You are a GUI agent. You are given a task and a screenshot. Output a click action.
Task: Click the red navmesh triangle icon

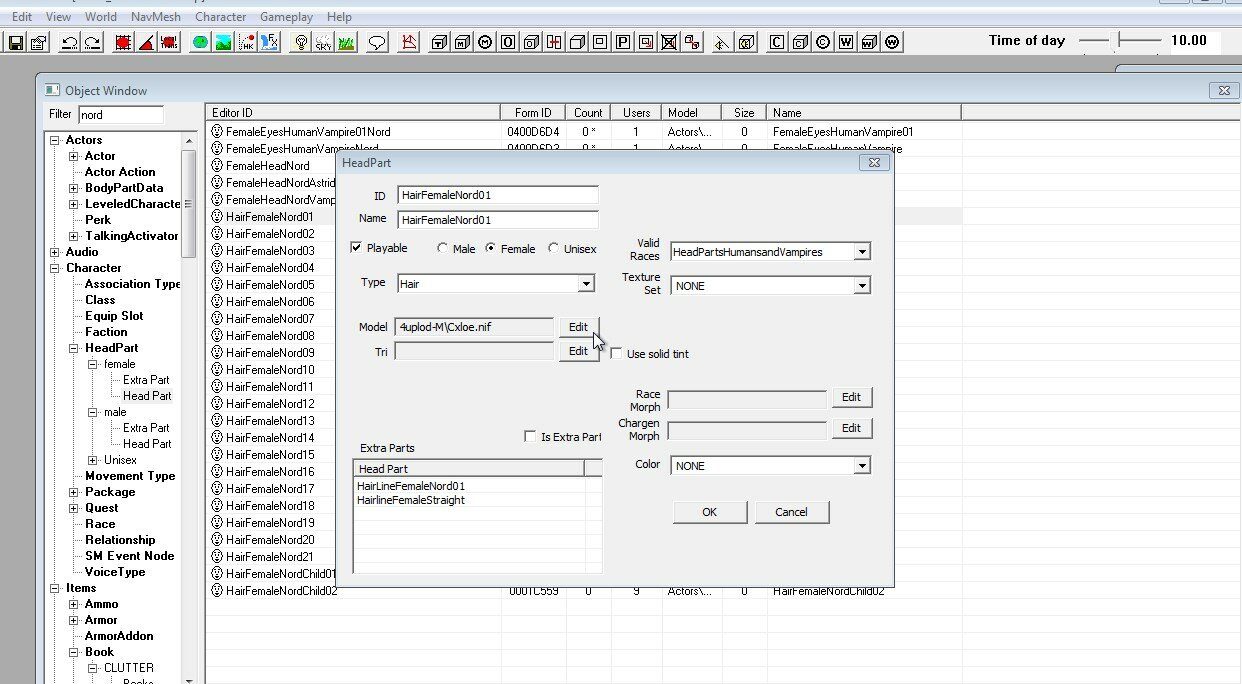point(409,43)
